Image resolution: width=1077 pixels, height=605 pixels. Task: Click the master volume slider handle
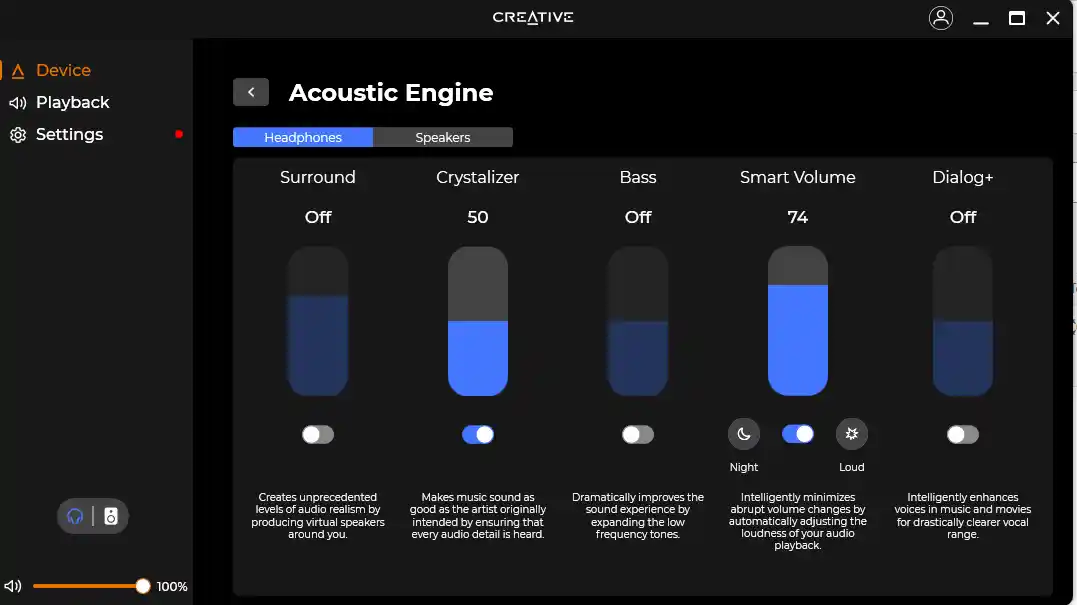143,586
